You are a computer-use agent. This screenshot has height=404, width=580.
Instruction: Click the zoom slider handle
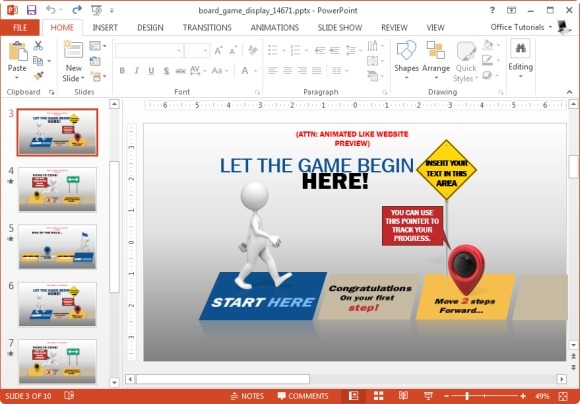(x=467, y=396)
